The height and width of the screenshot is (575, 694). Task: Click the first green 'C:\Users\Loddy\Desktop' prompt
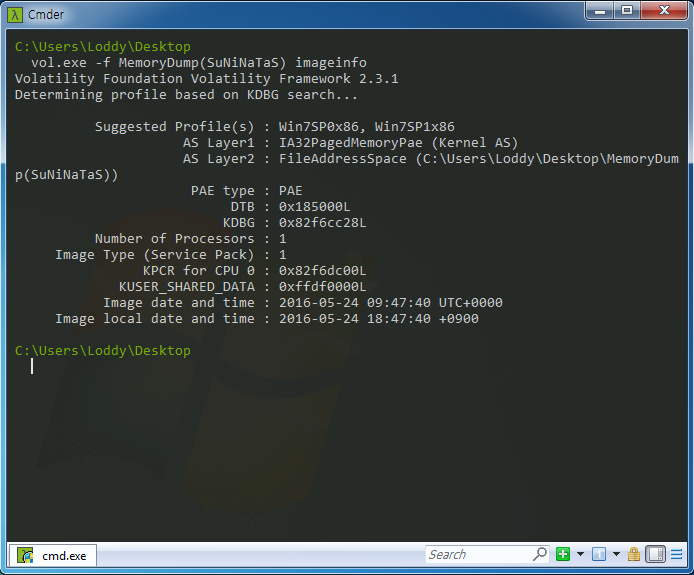tap(103, 46)
